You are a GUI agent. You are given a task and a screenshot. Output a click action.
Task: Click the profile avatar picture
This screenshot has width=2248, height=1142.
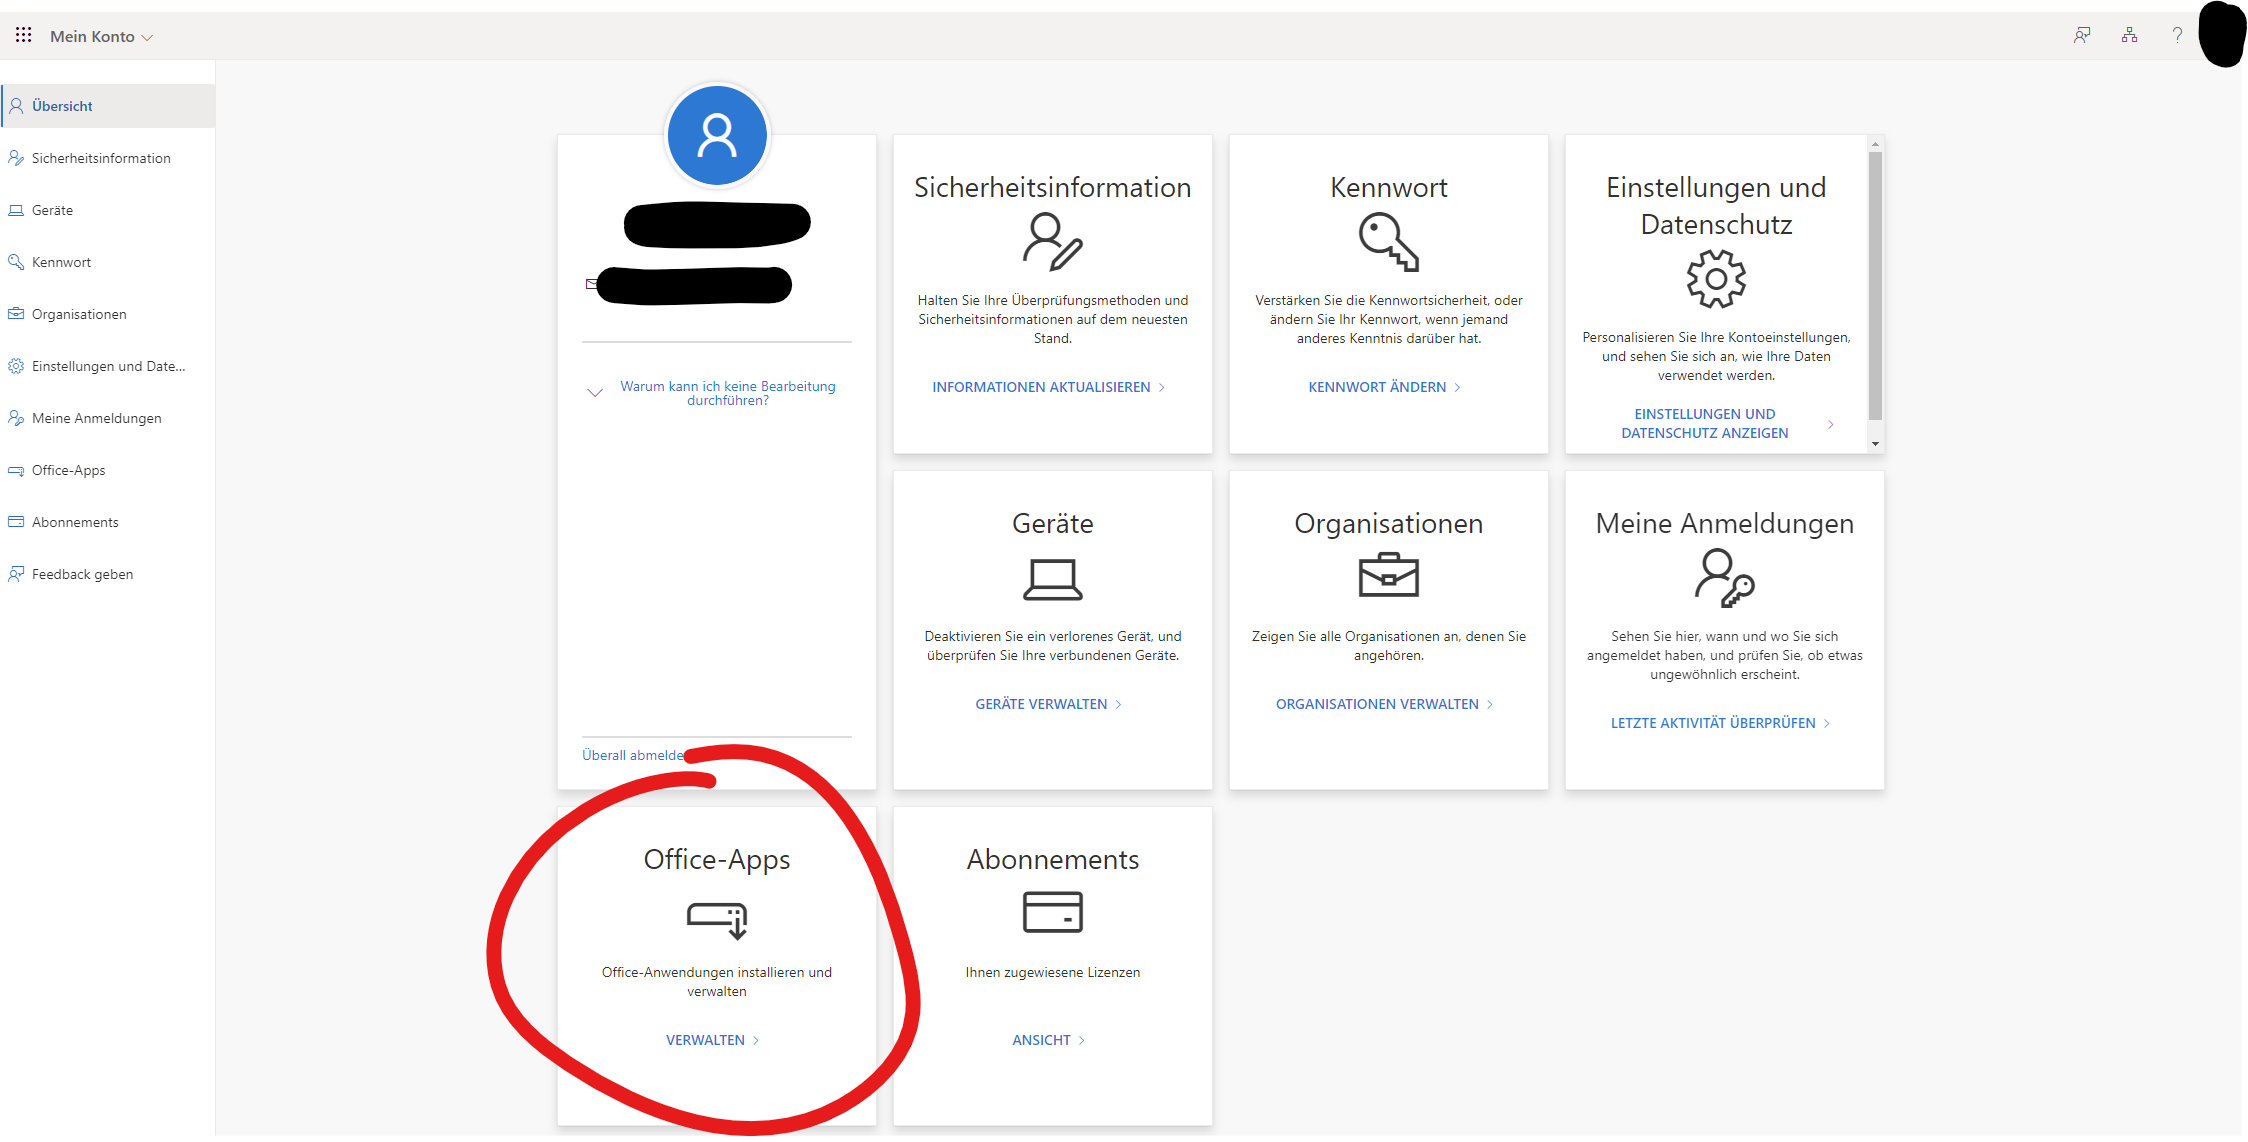717,135
